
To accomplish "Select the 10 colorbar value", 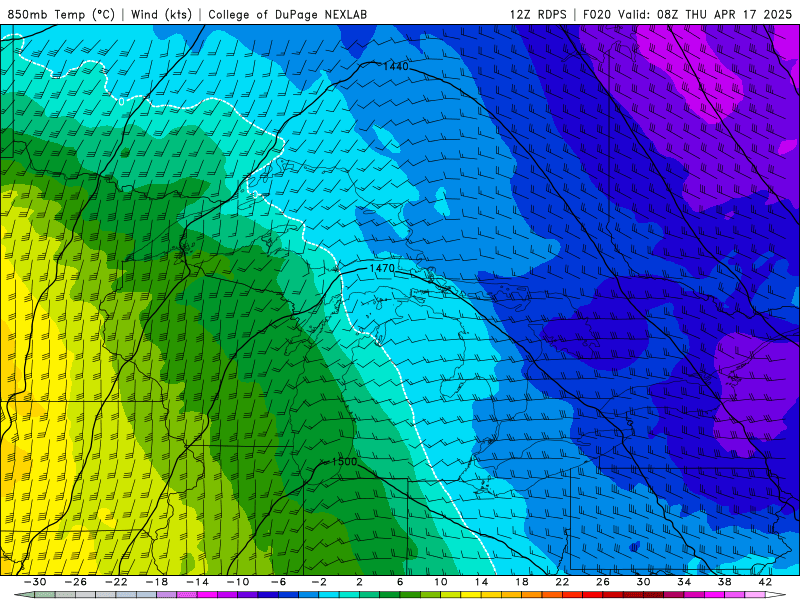I will (x=441, y=582).
